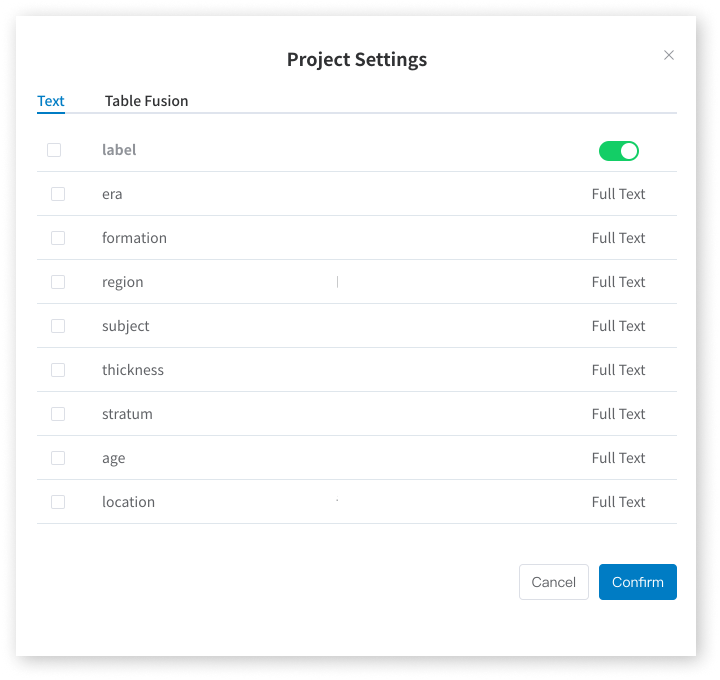
Task: Open Full Text option for location
Action: pos(618,502)
